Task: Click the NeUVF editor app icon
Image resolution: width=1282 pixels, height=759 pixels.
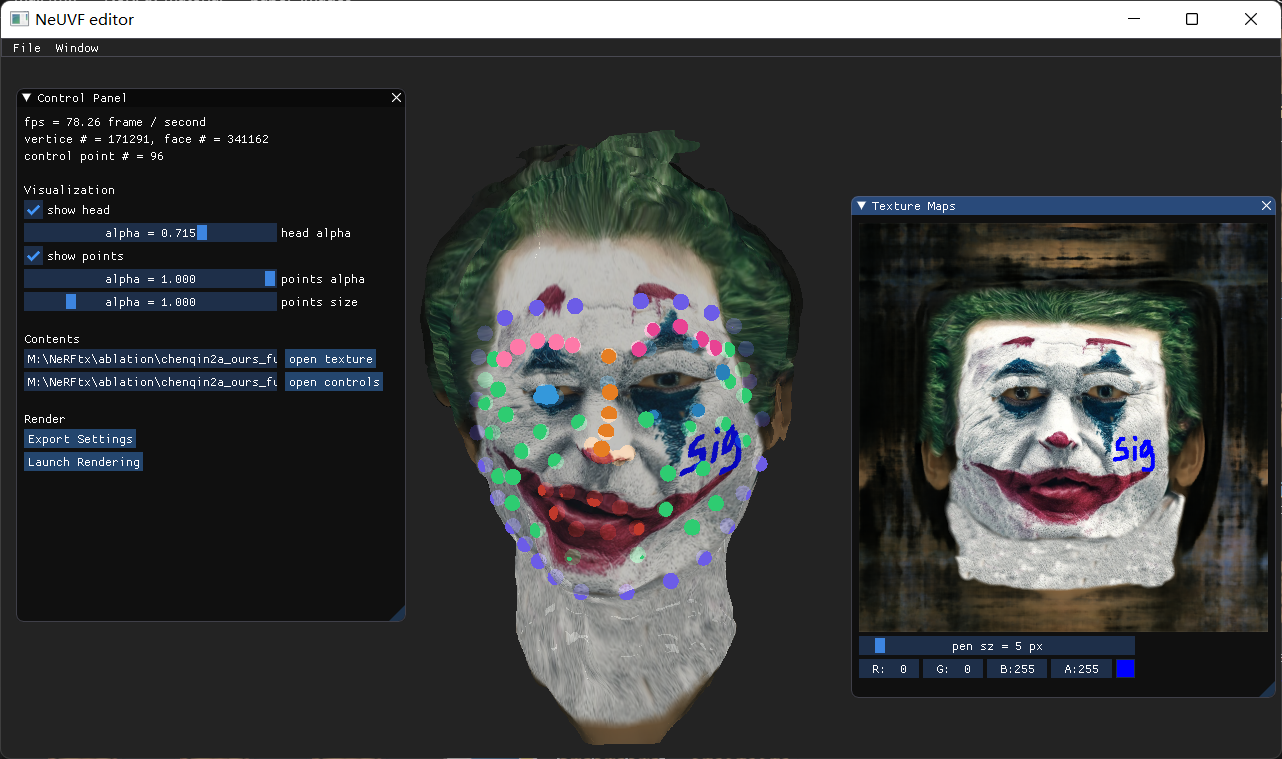Action: tap(20, 19)
